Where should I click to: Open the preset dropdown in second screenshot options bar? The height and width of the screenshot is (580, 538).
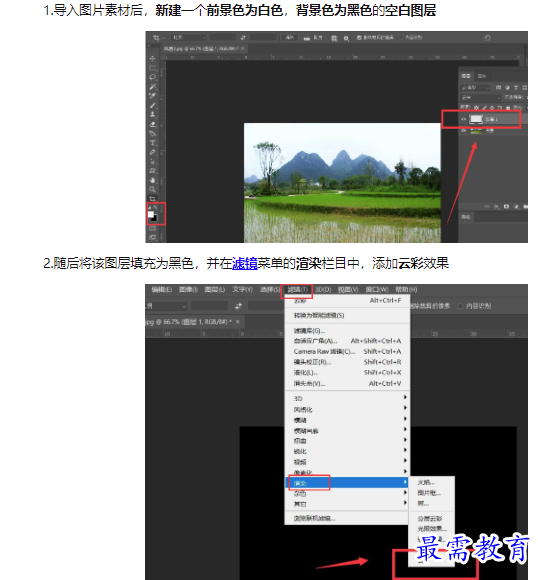click(166, 306)
